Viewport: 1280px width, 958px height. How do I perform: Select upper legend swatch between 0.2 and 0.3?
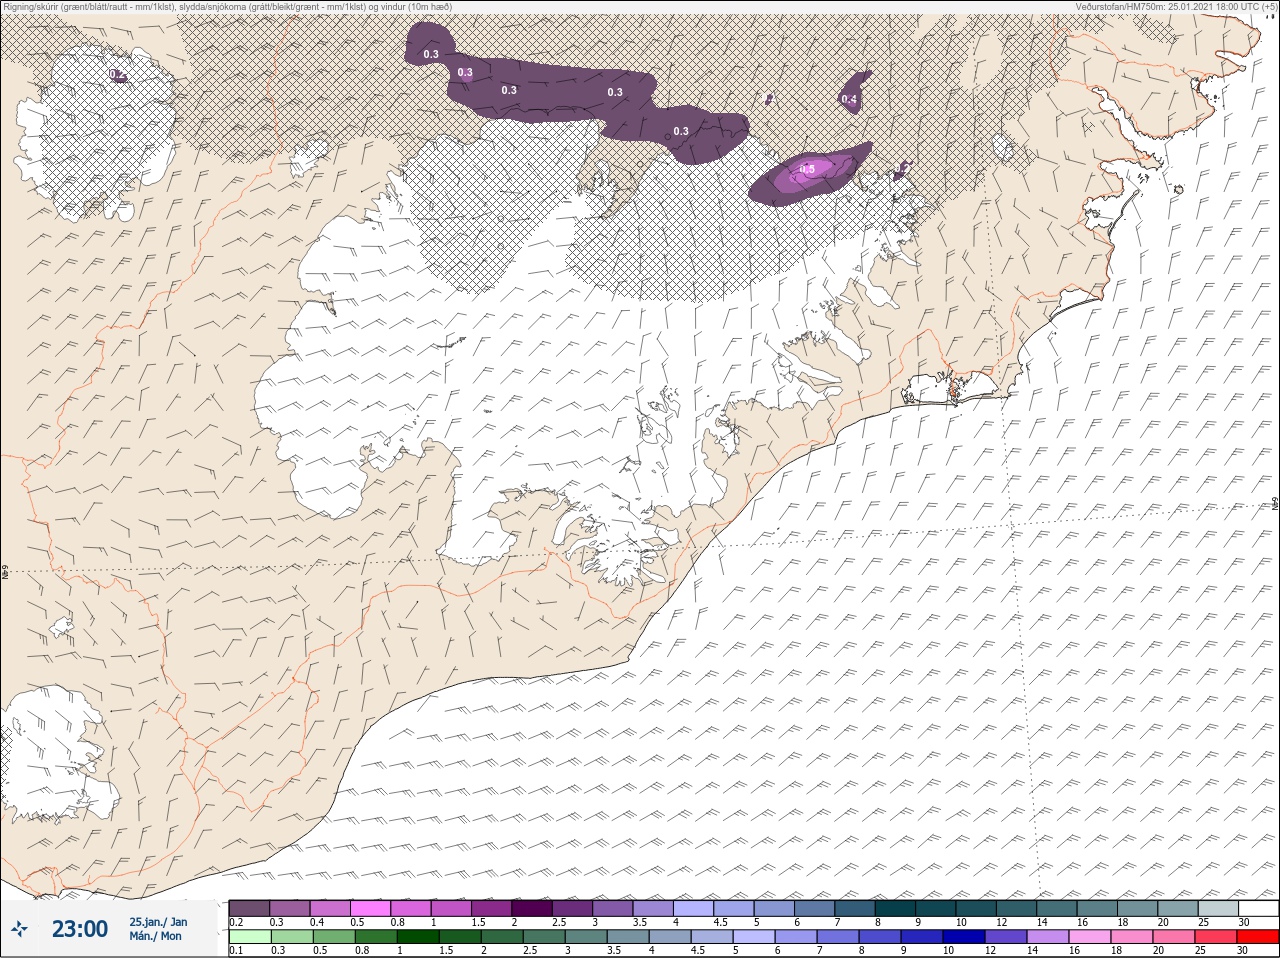[x=249, y=908]
